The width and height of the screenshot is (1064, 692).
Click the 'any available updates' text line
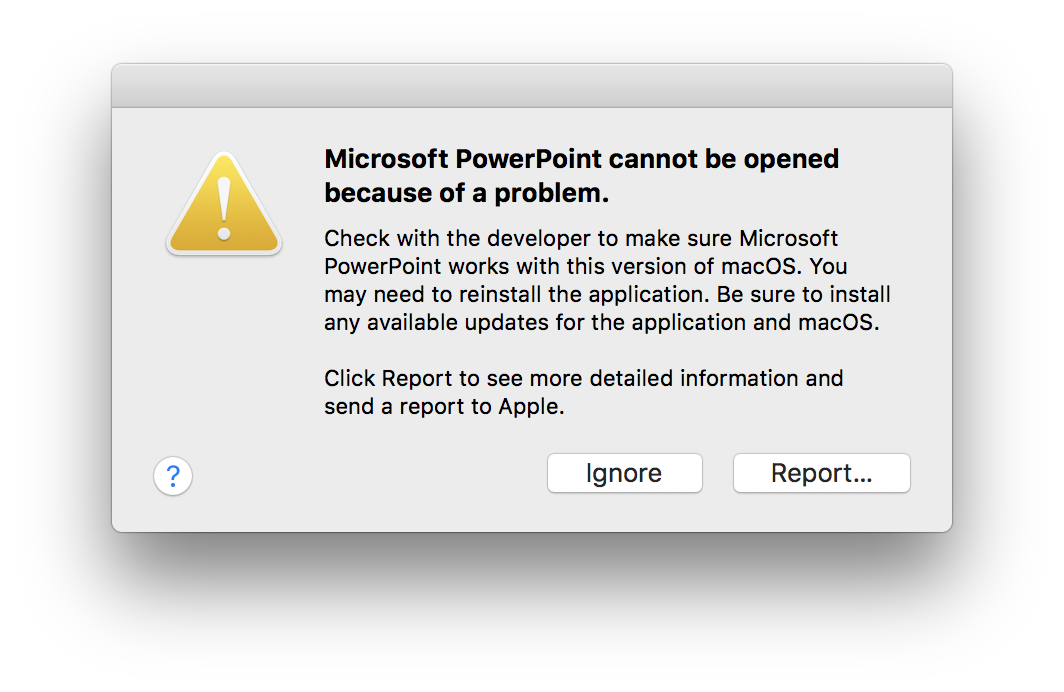tap(601, 322)
